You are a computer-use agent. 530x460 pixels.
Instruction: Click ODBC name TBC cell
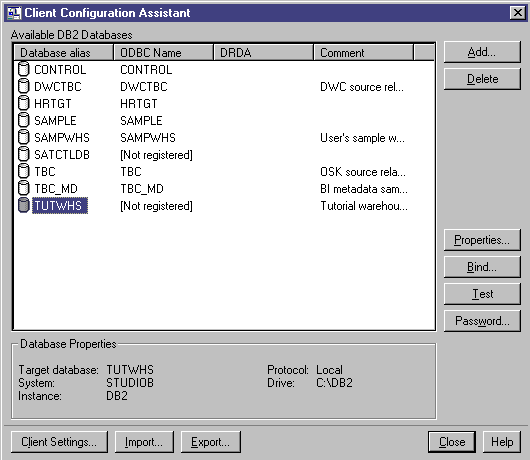coord(131,172)
